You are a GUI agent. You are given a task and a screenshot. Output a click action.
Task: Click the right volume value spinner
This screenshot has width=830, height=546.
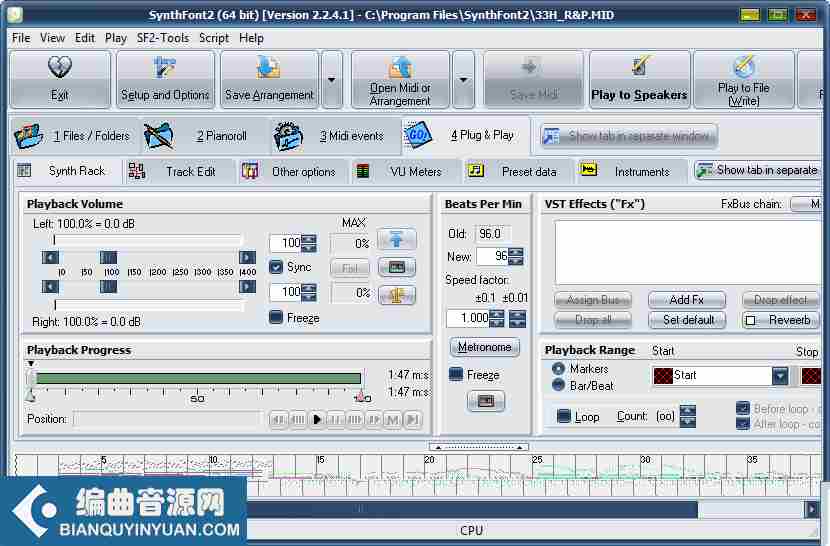(309, 292)
